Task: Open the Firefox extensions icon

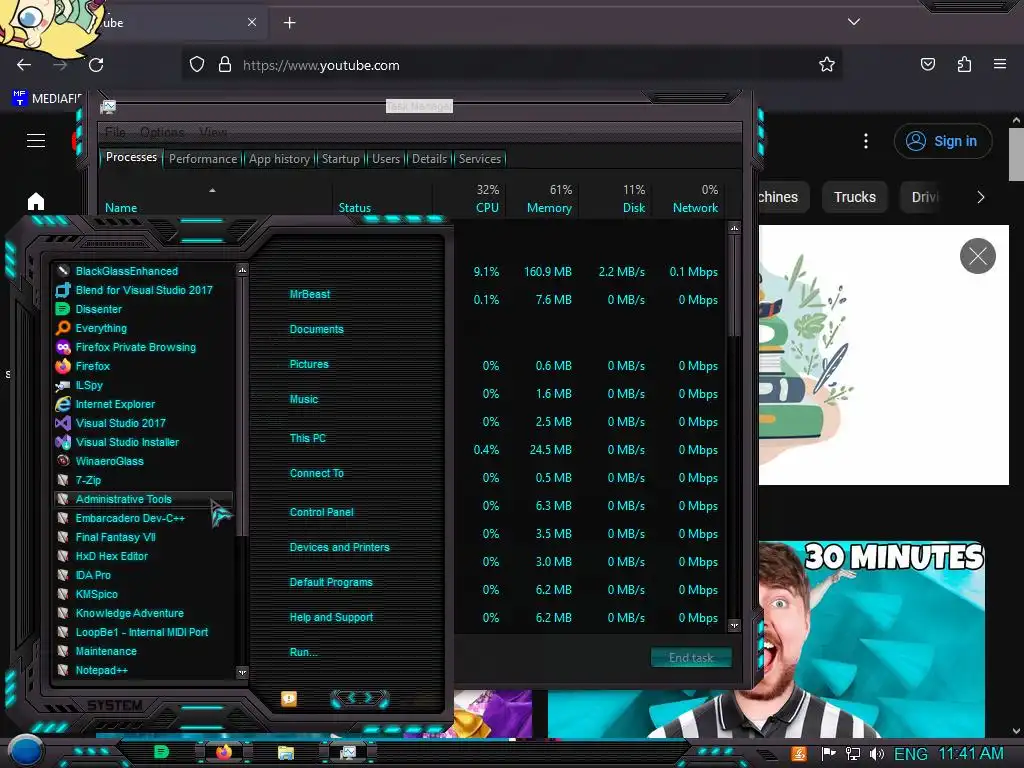Action: (964, 64)
